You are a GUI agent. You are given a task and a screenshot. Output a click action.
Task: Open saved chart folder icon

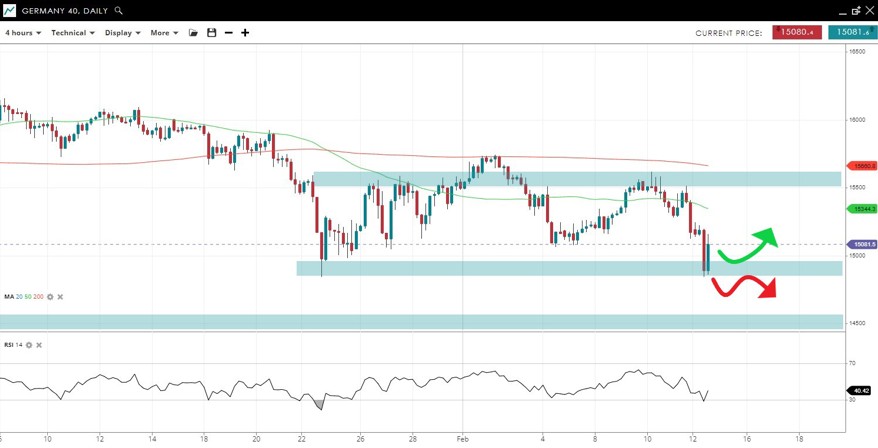193,33
